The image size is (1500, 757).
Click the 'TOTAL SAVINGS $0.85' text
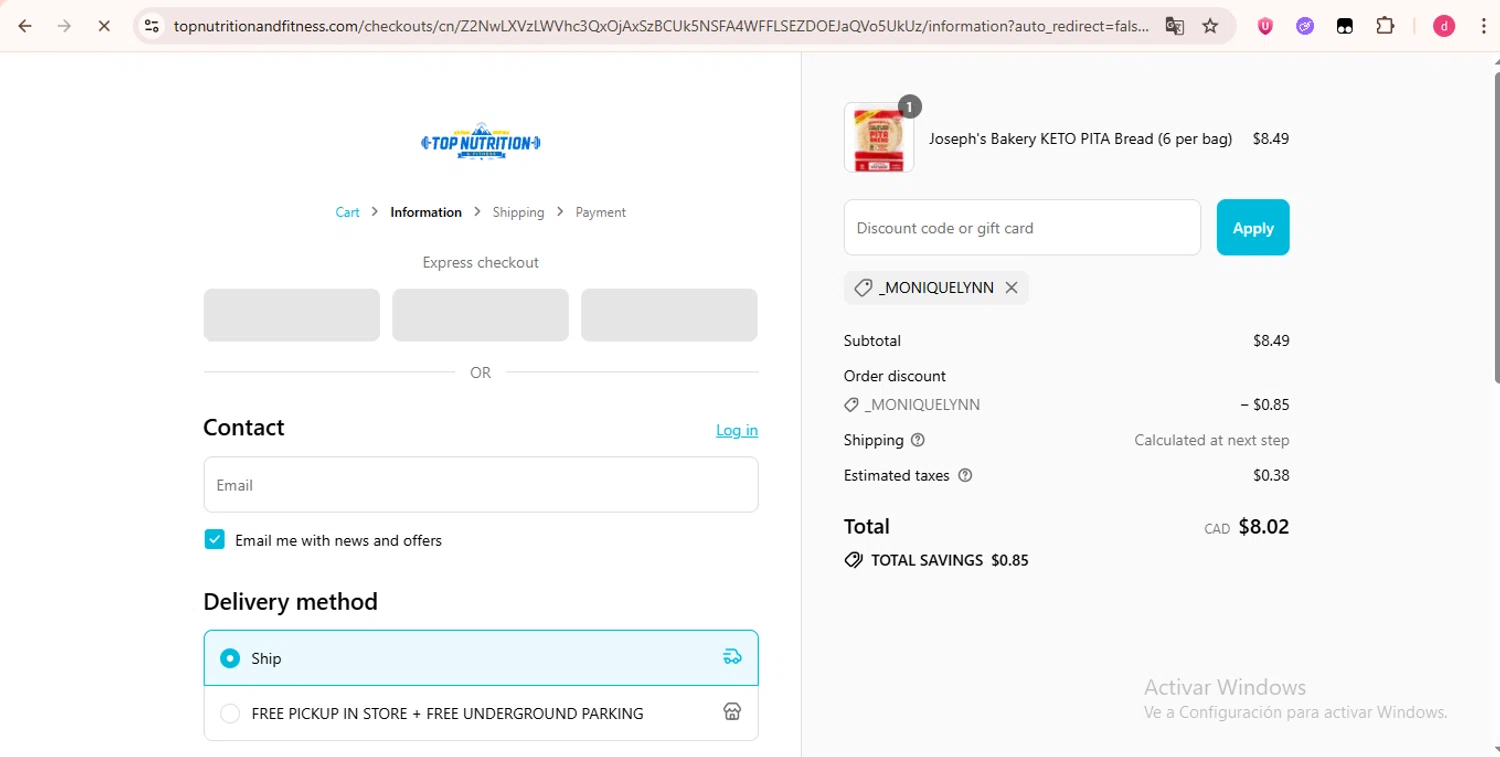949,560
